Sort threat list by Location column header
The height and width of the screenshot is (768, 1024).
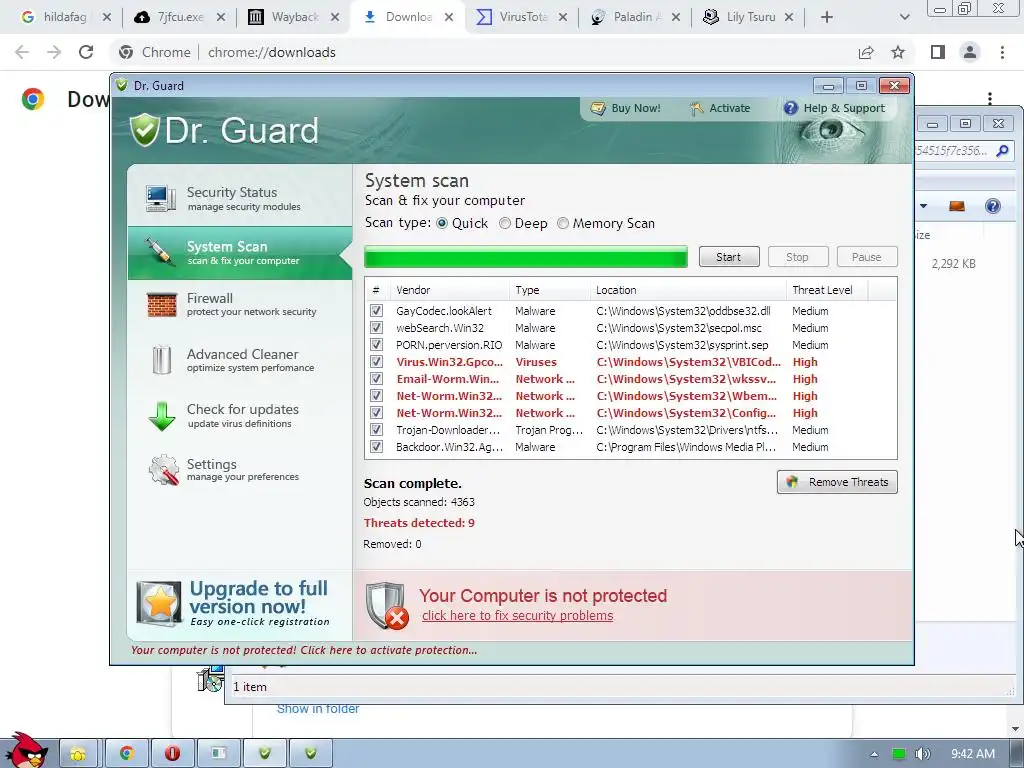click(688, 290)
